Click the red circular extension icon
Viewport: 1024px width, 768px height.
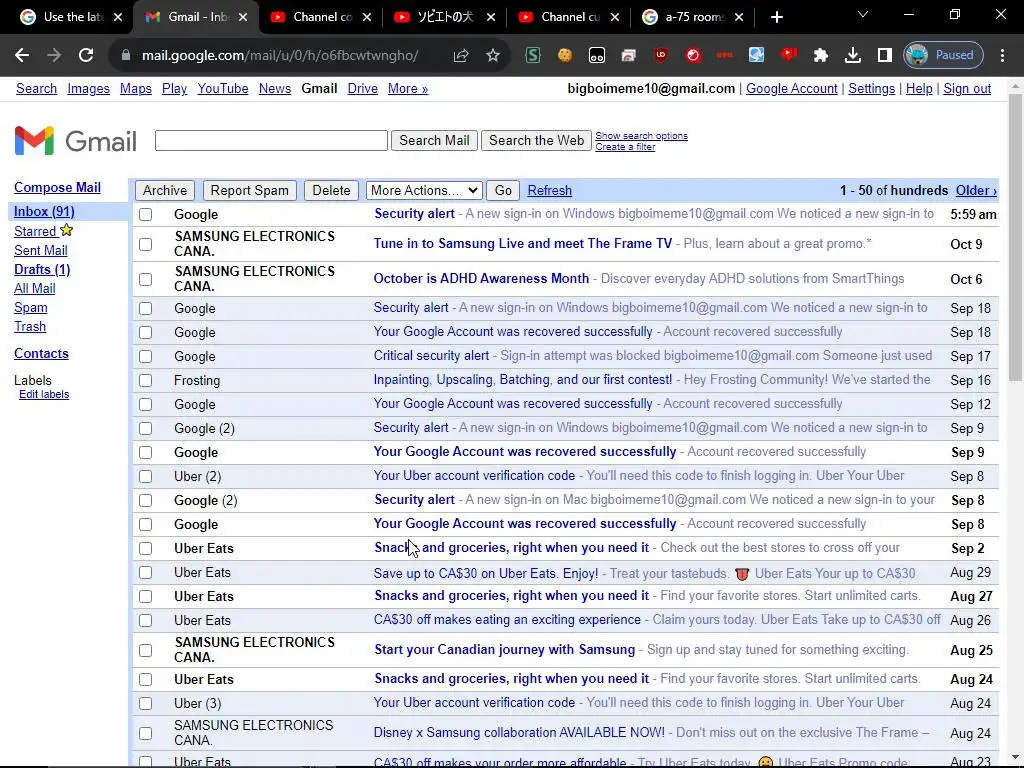pyautogui.click(x=693, y=56)
